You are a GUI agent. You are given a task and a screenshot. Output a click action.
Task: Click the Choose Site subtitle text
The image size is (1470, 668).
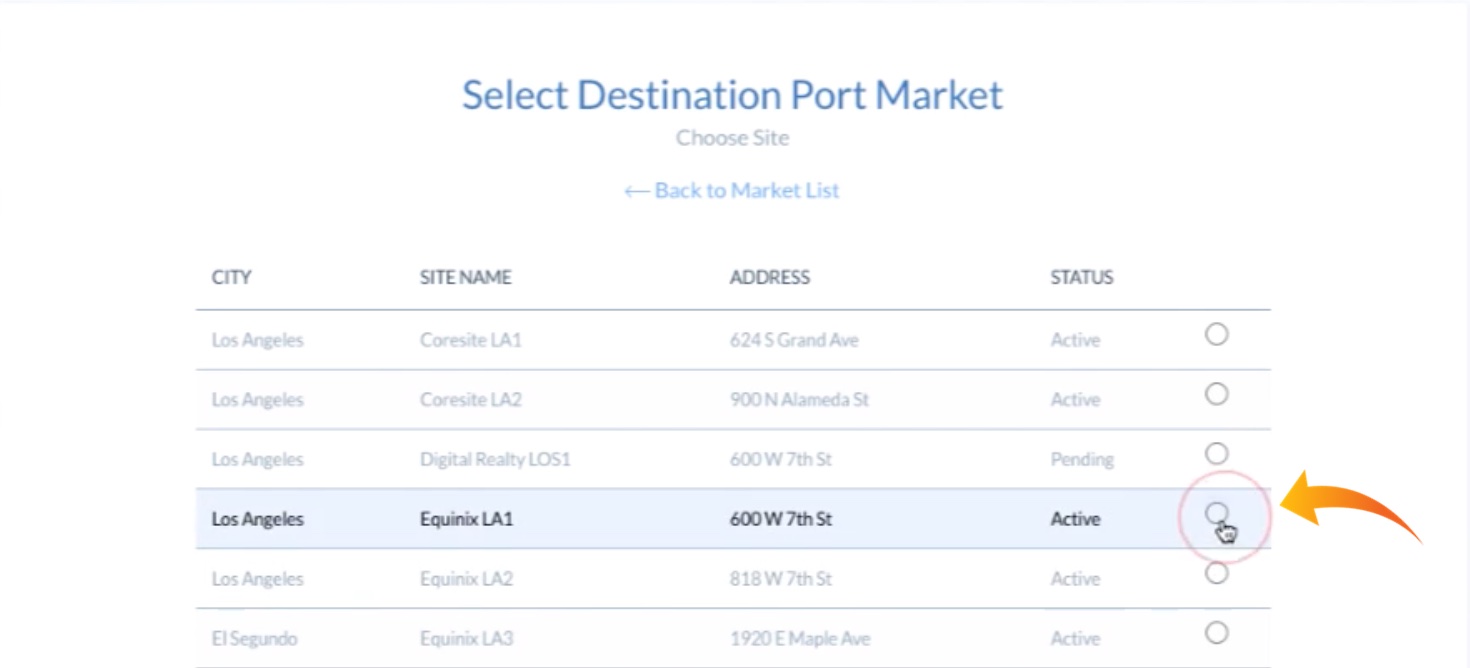733,138
